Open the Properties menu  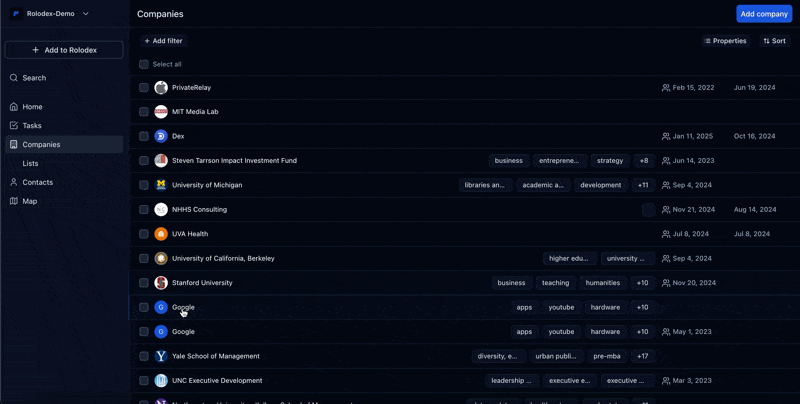click(x=725, y=41)
